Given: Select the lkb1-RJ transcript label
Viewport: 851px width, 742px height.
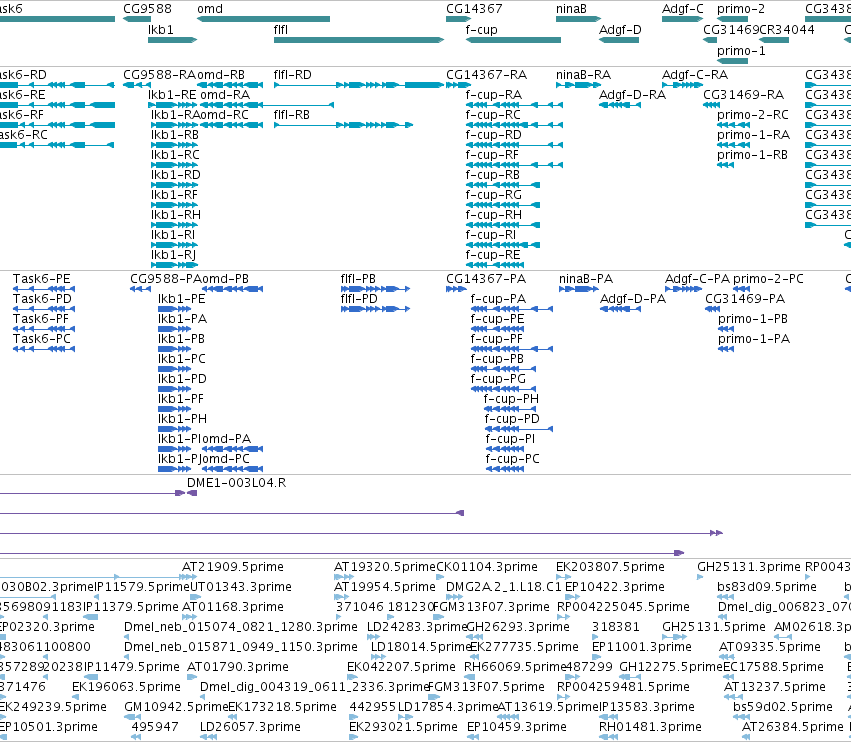Looking at the screenshot, I should point(174,255).
